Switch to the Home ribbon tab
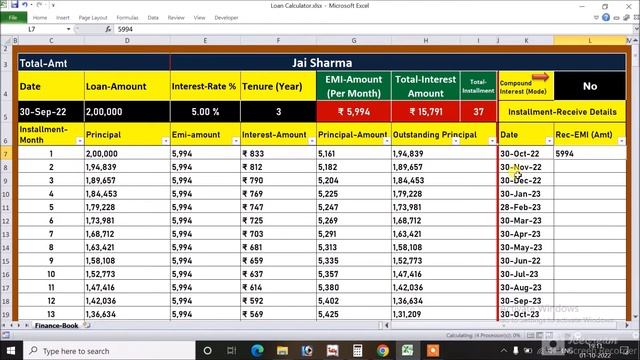The image size is (640, 360). pos(40,18)
